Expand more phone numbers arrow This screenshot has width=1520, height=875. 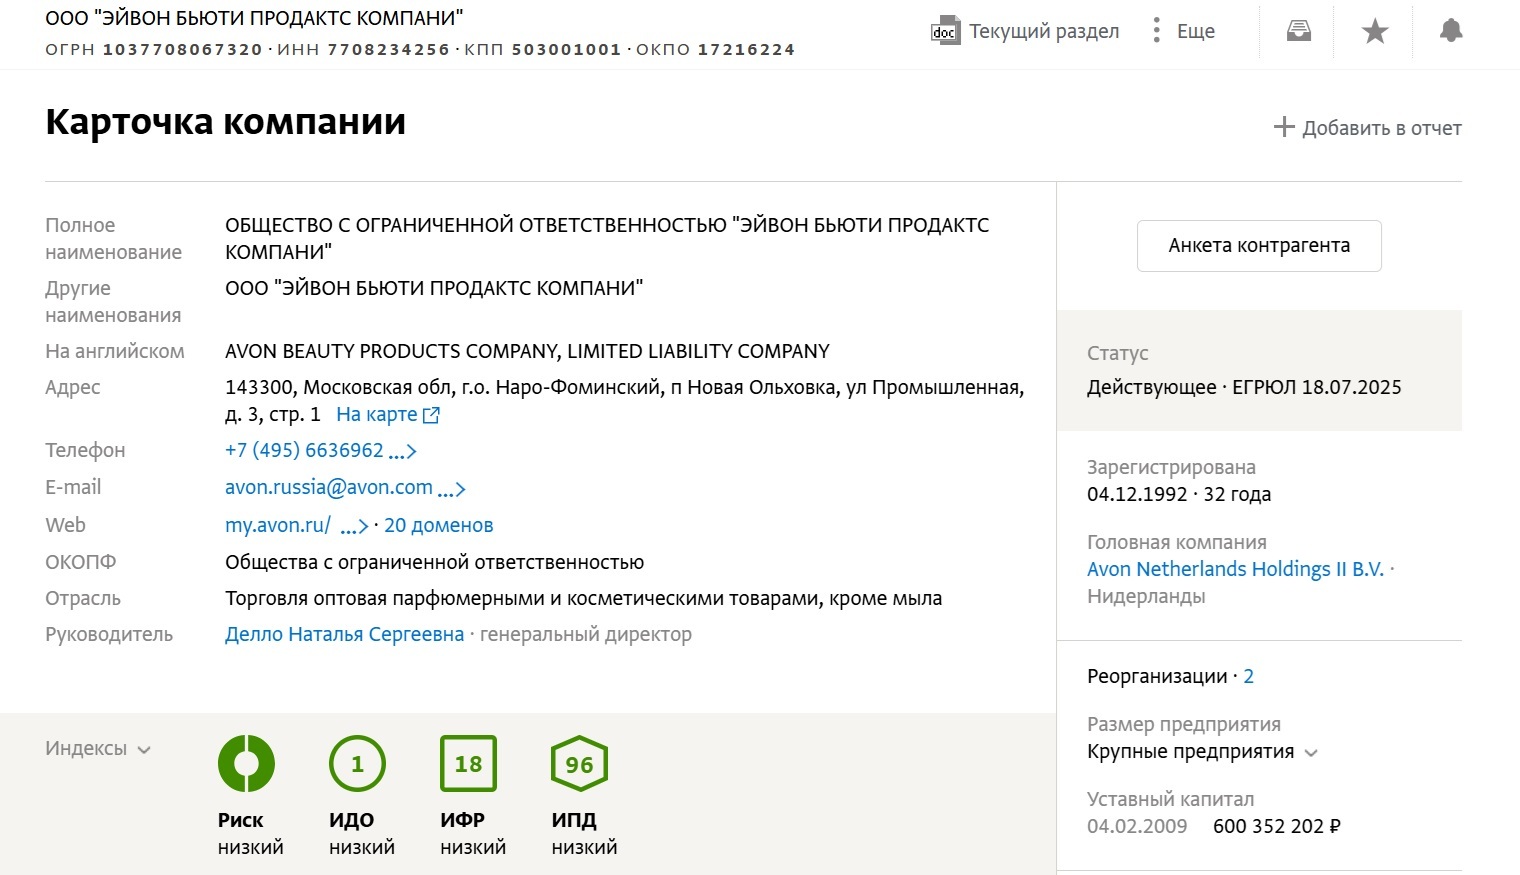(x=402, y=452)
